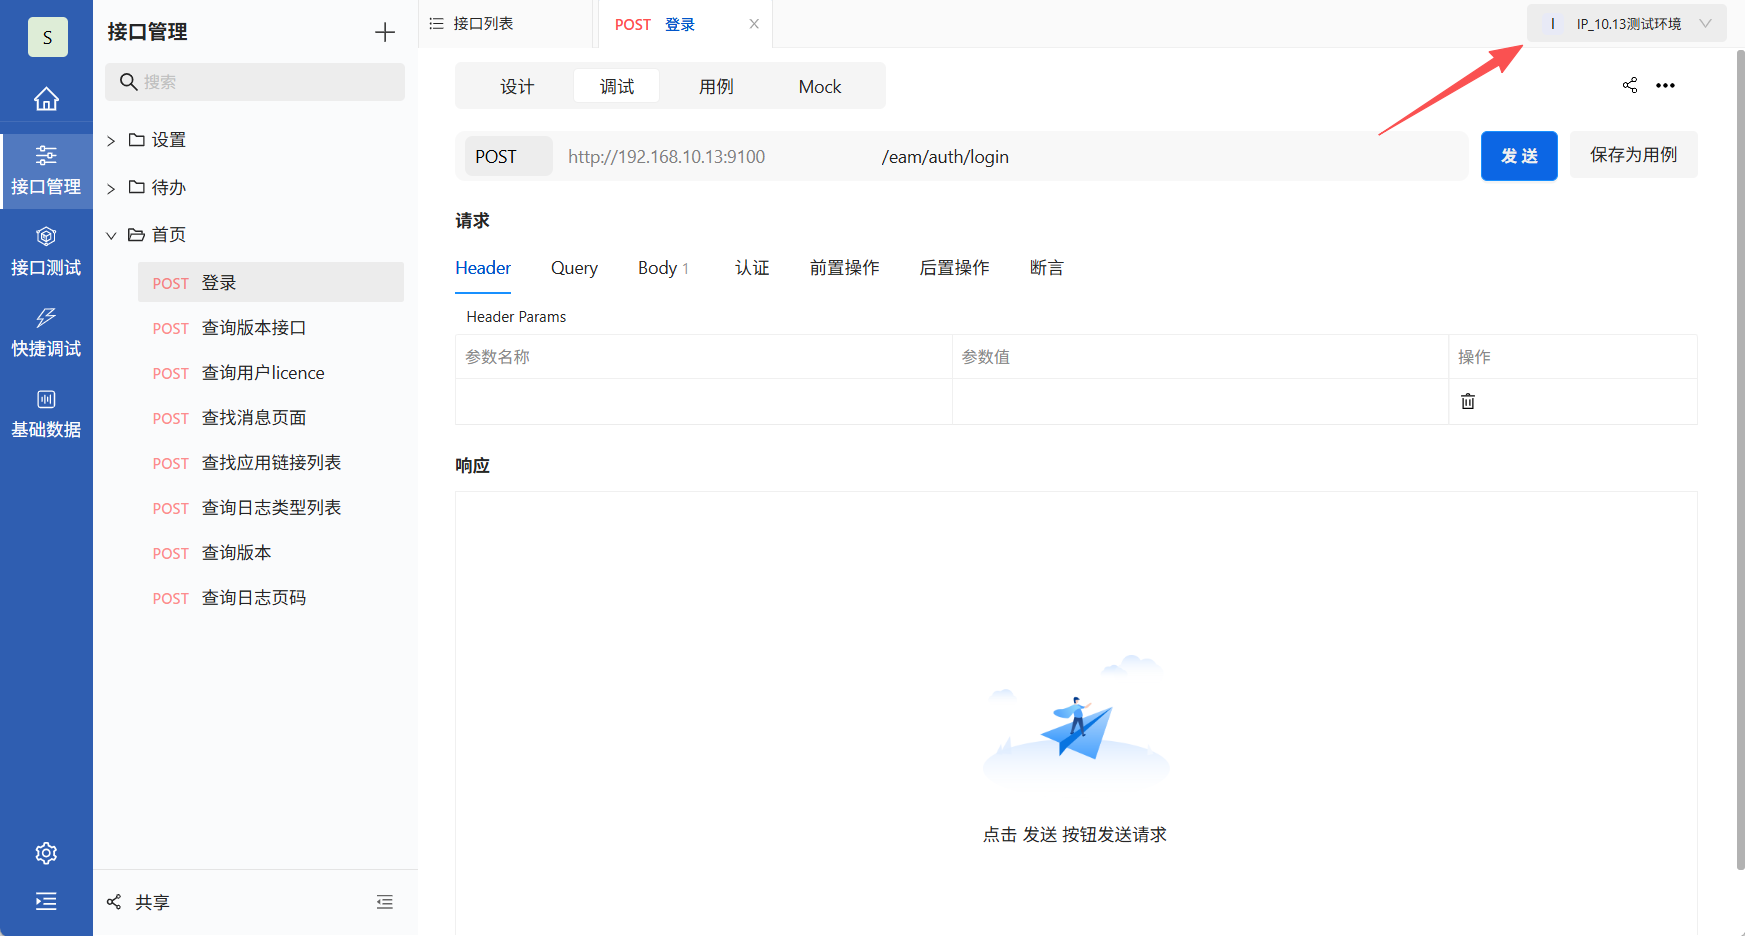Screen dimensions: 1745x936
Task: Click 保存为用例 to save as case
Action: (1632, 155)
